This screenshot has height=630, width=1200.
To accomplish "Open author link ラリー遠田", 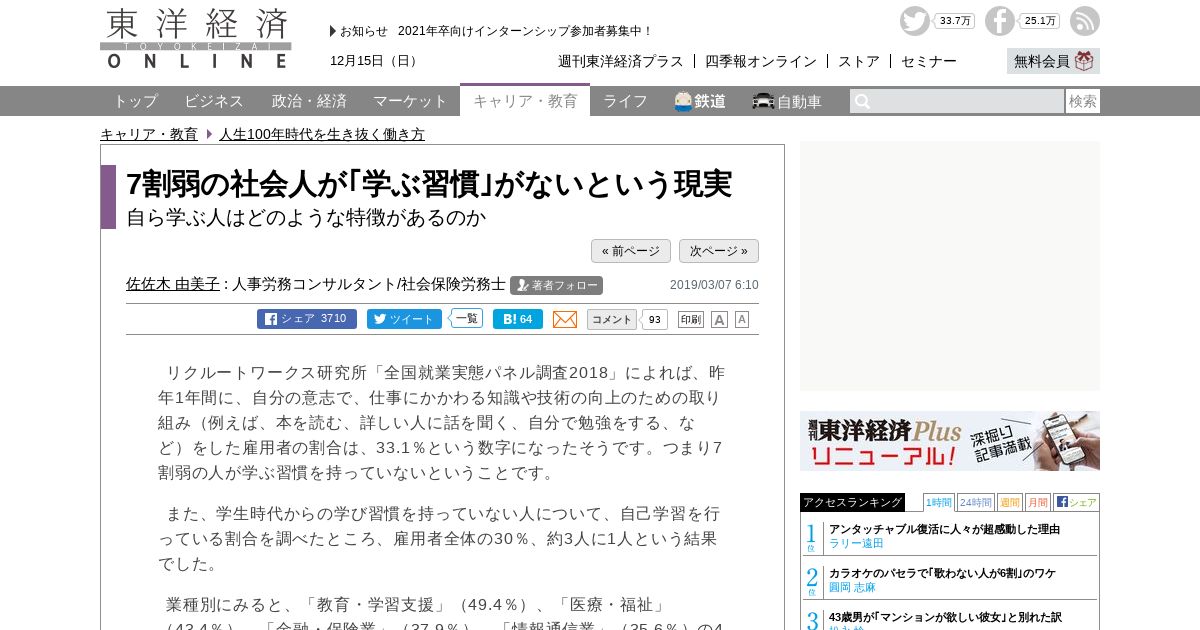I will (856, 543).
